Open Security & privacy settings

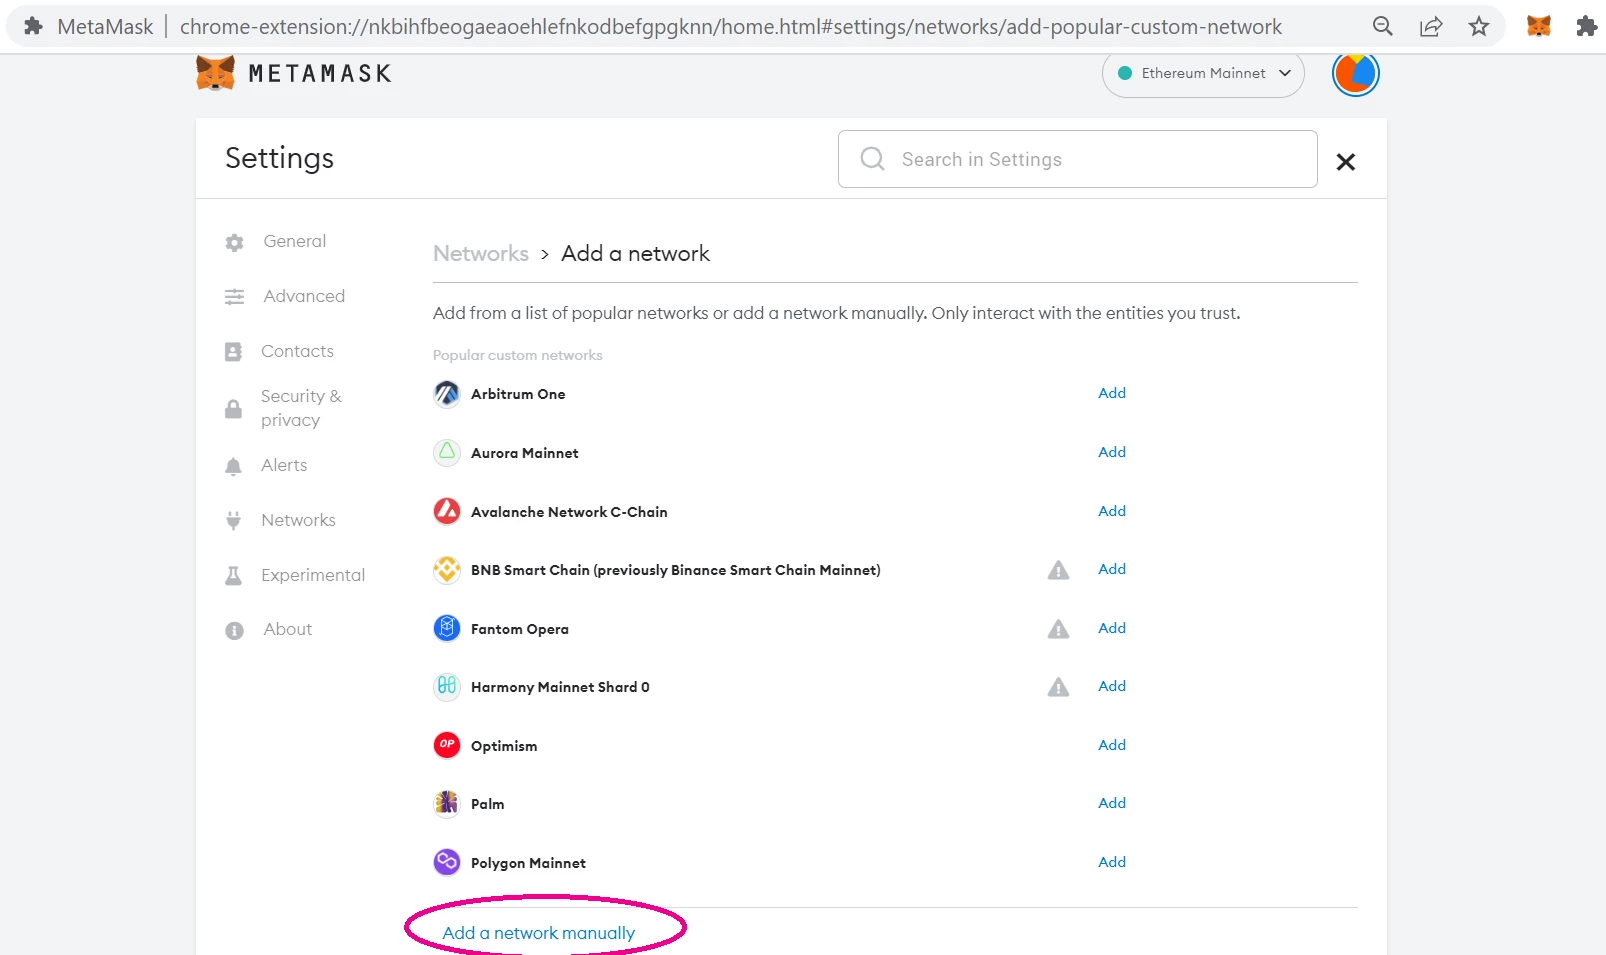tap(301, 408)
